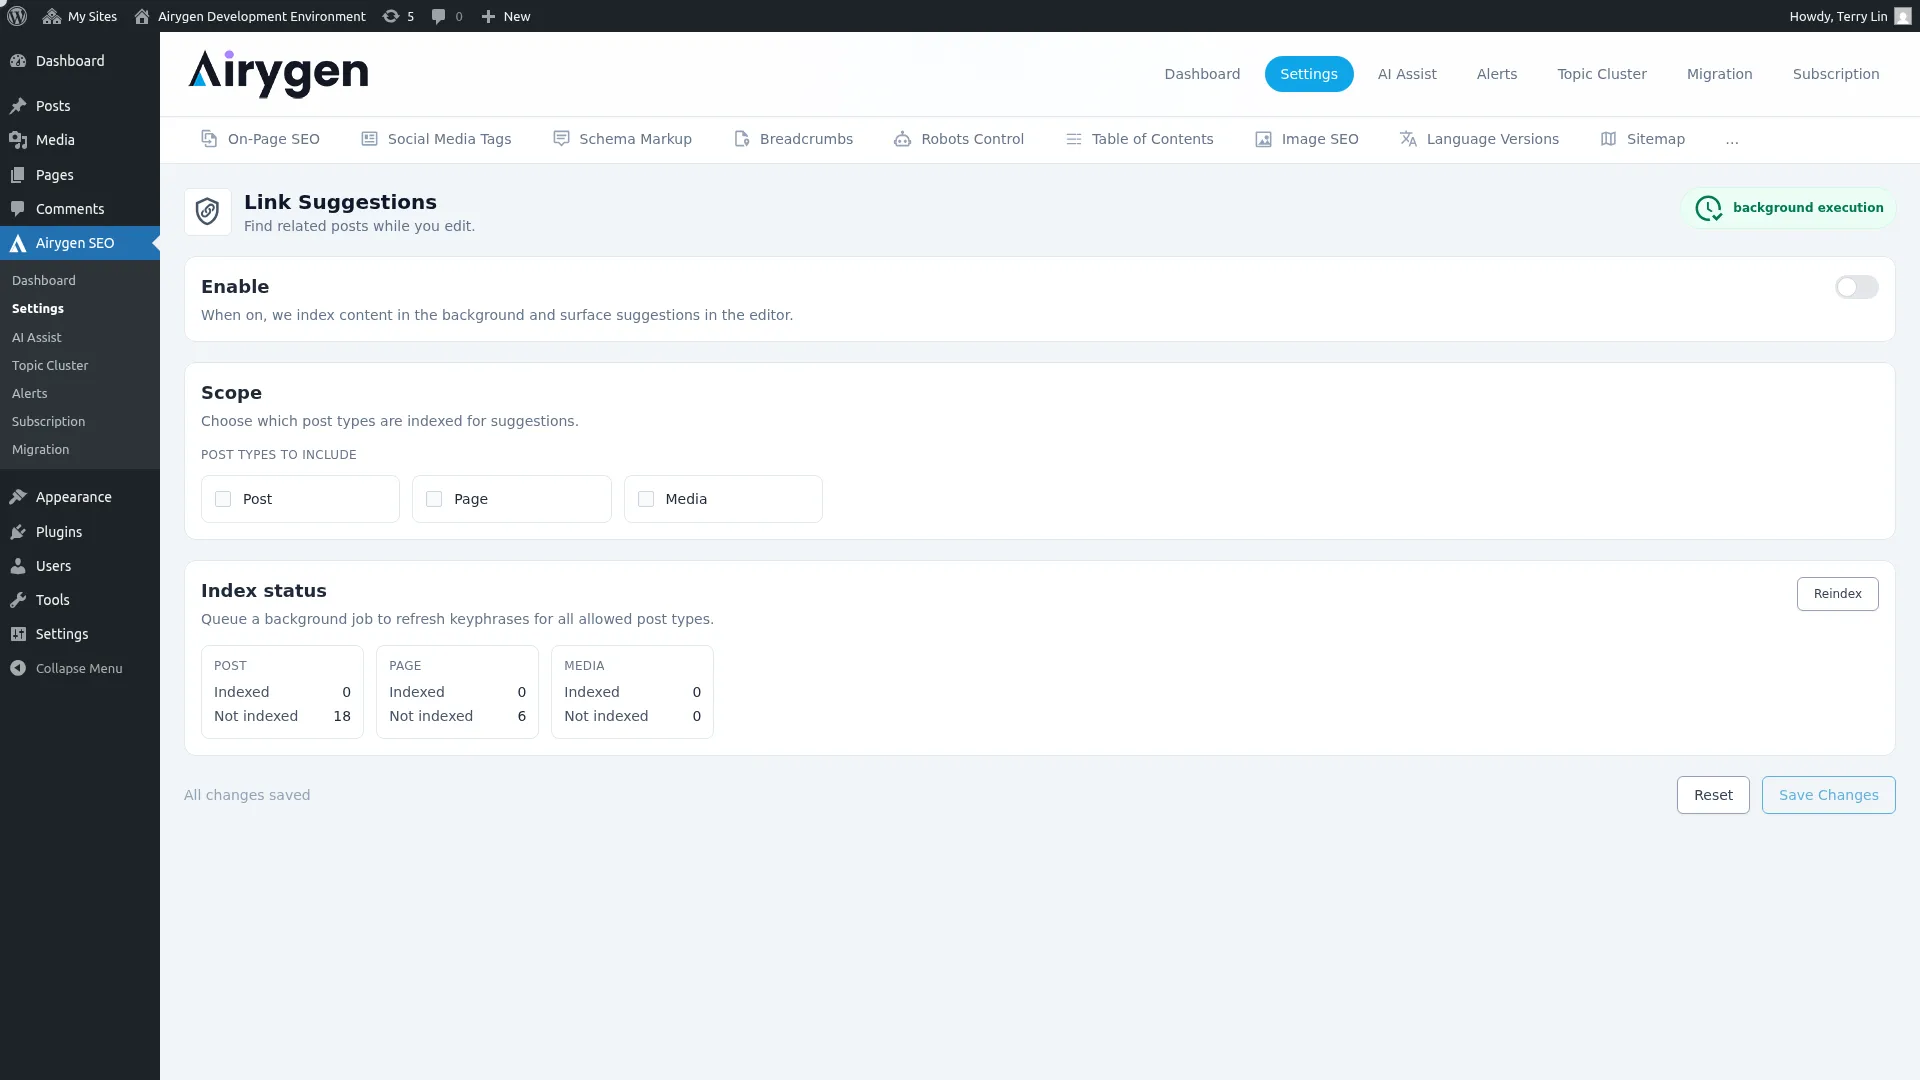Select the Settings pill tab
Viewport: 1920px width, 1080px height.
pyautogui.click(x=1309, y=74)
